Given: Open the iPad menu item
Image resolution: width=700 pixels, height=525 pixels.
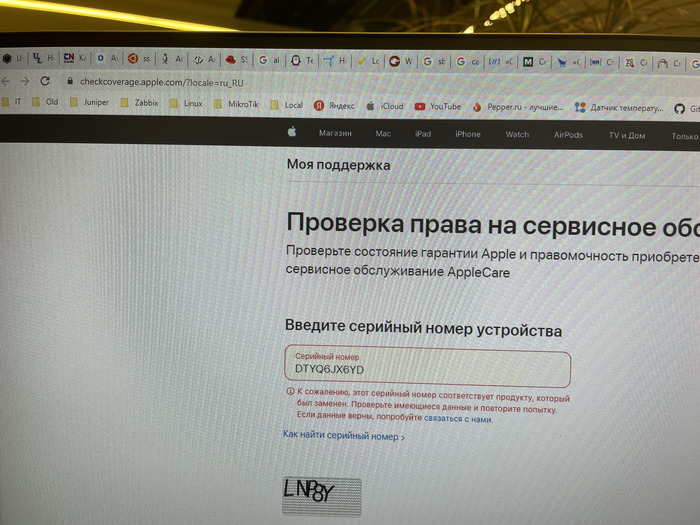Looking at the screenshot, I should [423, 134].
